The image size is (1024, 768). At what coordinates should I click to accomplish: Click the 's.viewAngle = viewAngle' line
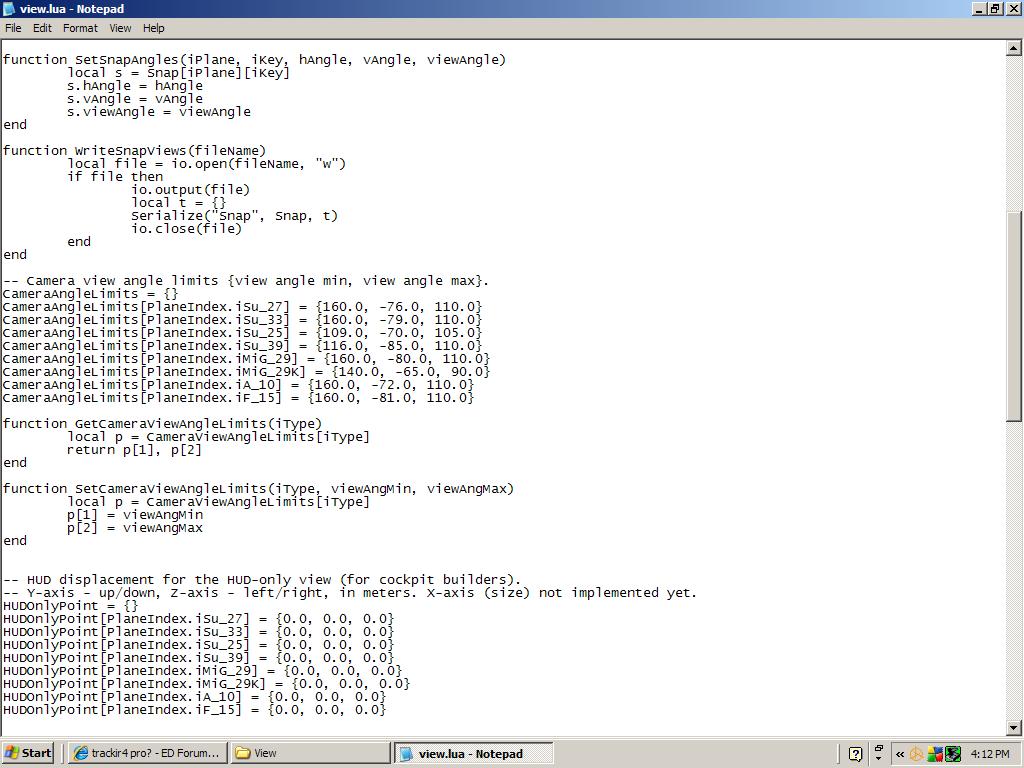[159, 112]
